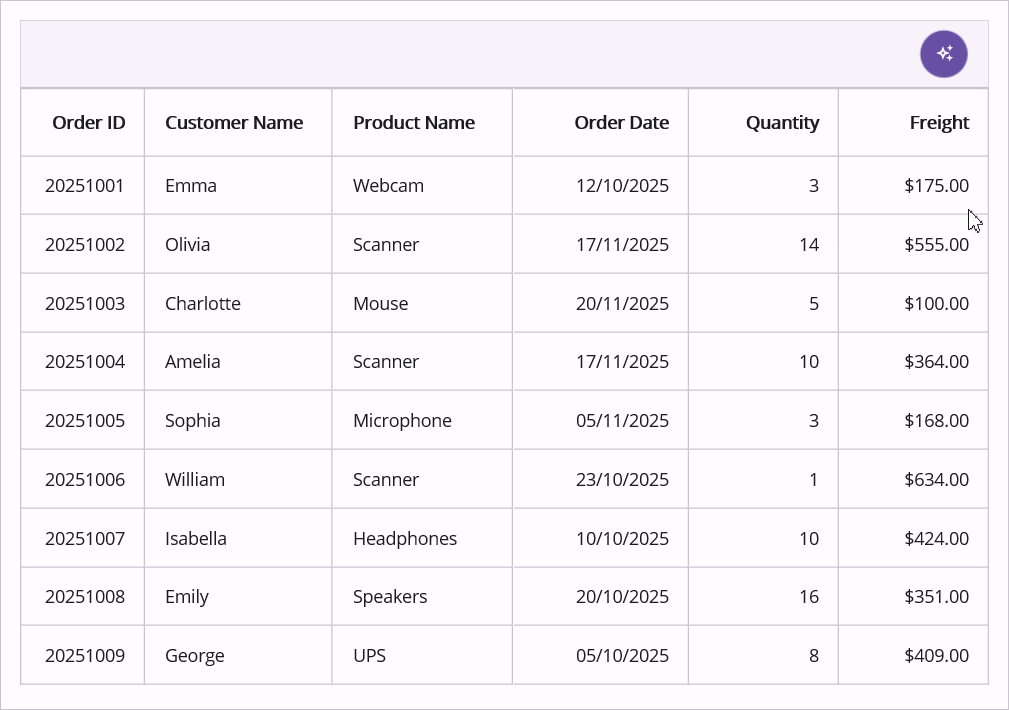
Task: Click order date 20/10/2025 for Emily
Action: 622,597
